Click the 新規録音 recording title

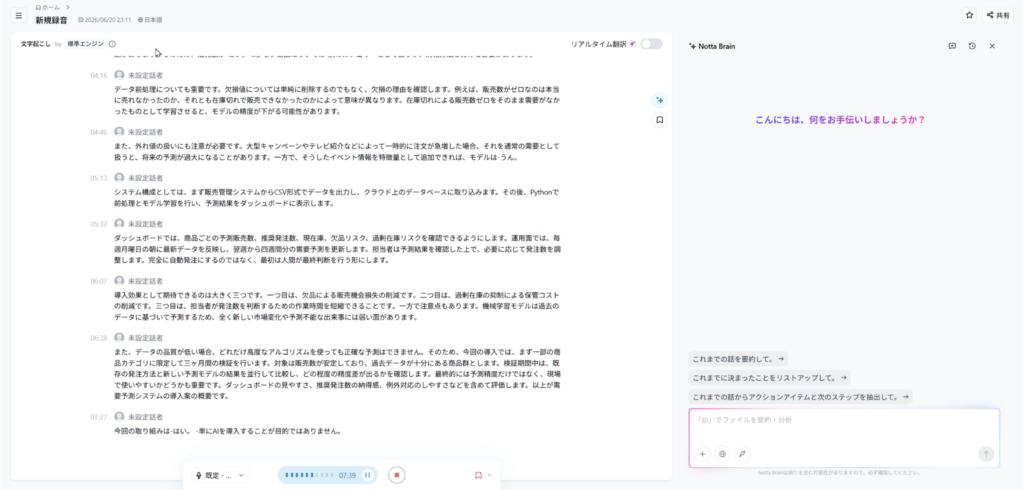pos(51,20)
